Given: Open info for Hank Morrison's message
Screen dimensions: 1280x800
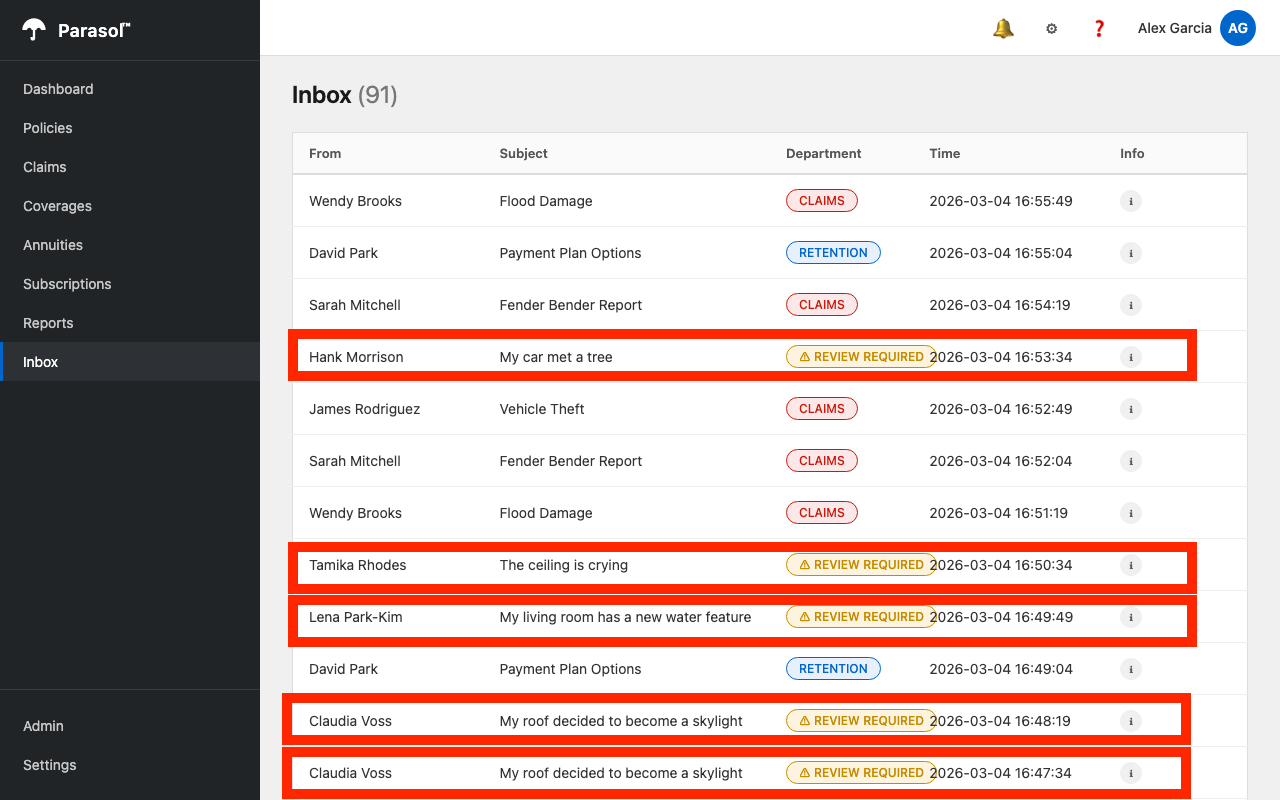Looking at the screenshot, I should (1130, 357).
